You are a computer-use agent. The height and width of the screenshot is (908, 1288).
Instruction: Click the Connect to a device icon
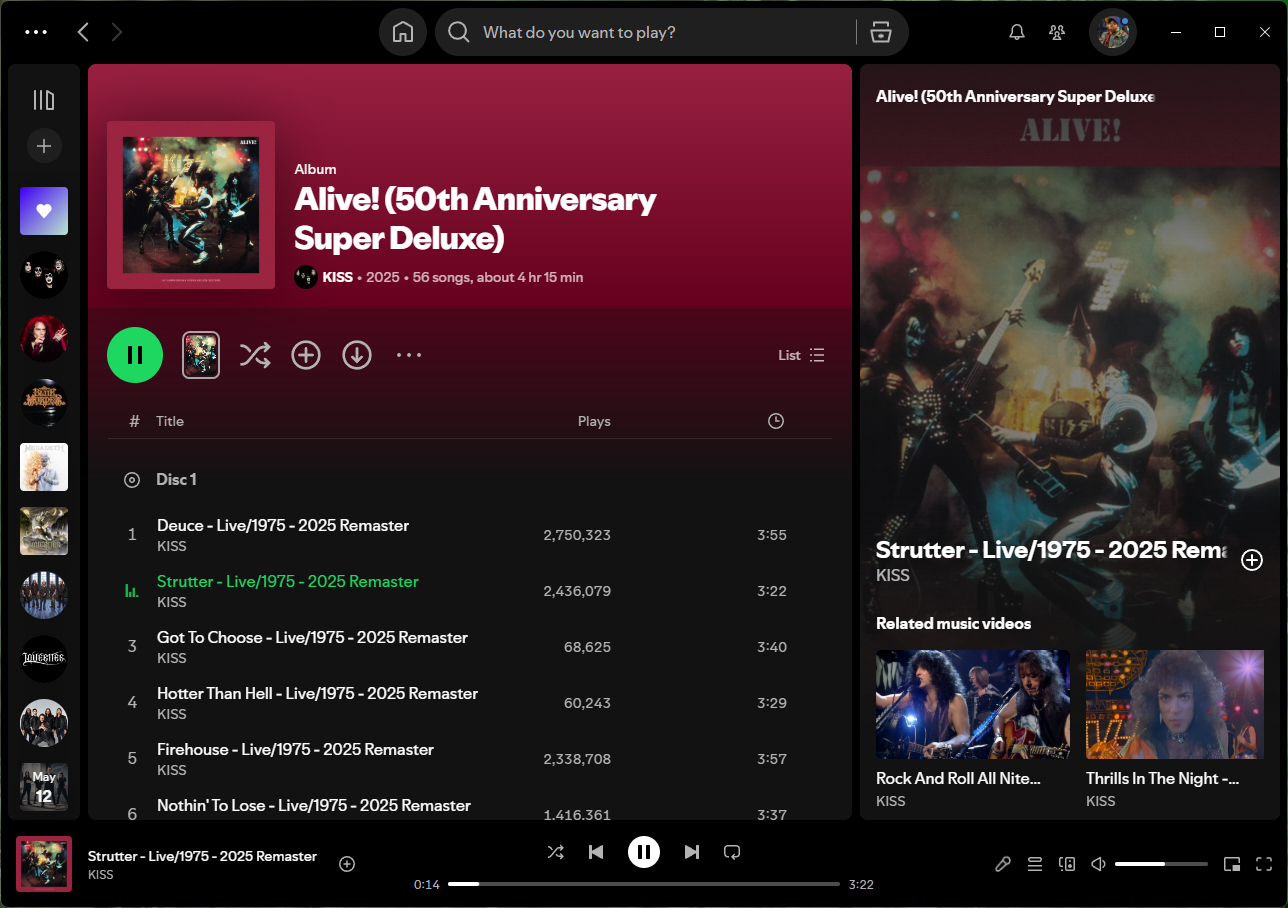pos(1067,863)
